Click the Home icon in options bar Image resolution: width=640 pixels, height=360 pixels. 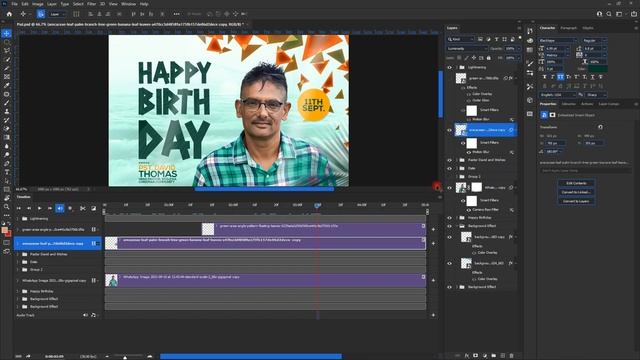tap(9, 14)
